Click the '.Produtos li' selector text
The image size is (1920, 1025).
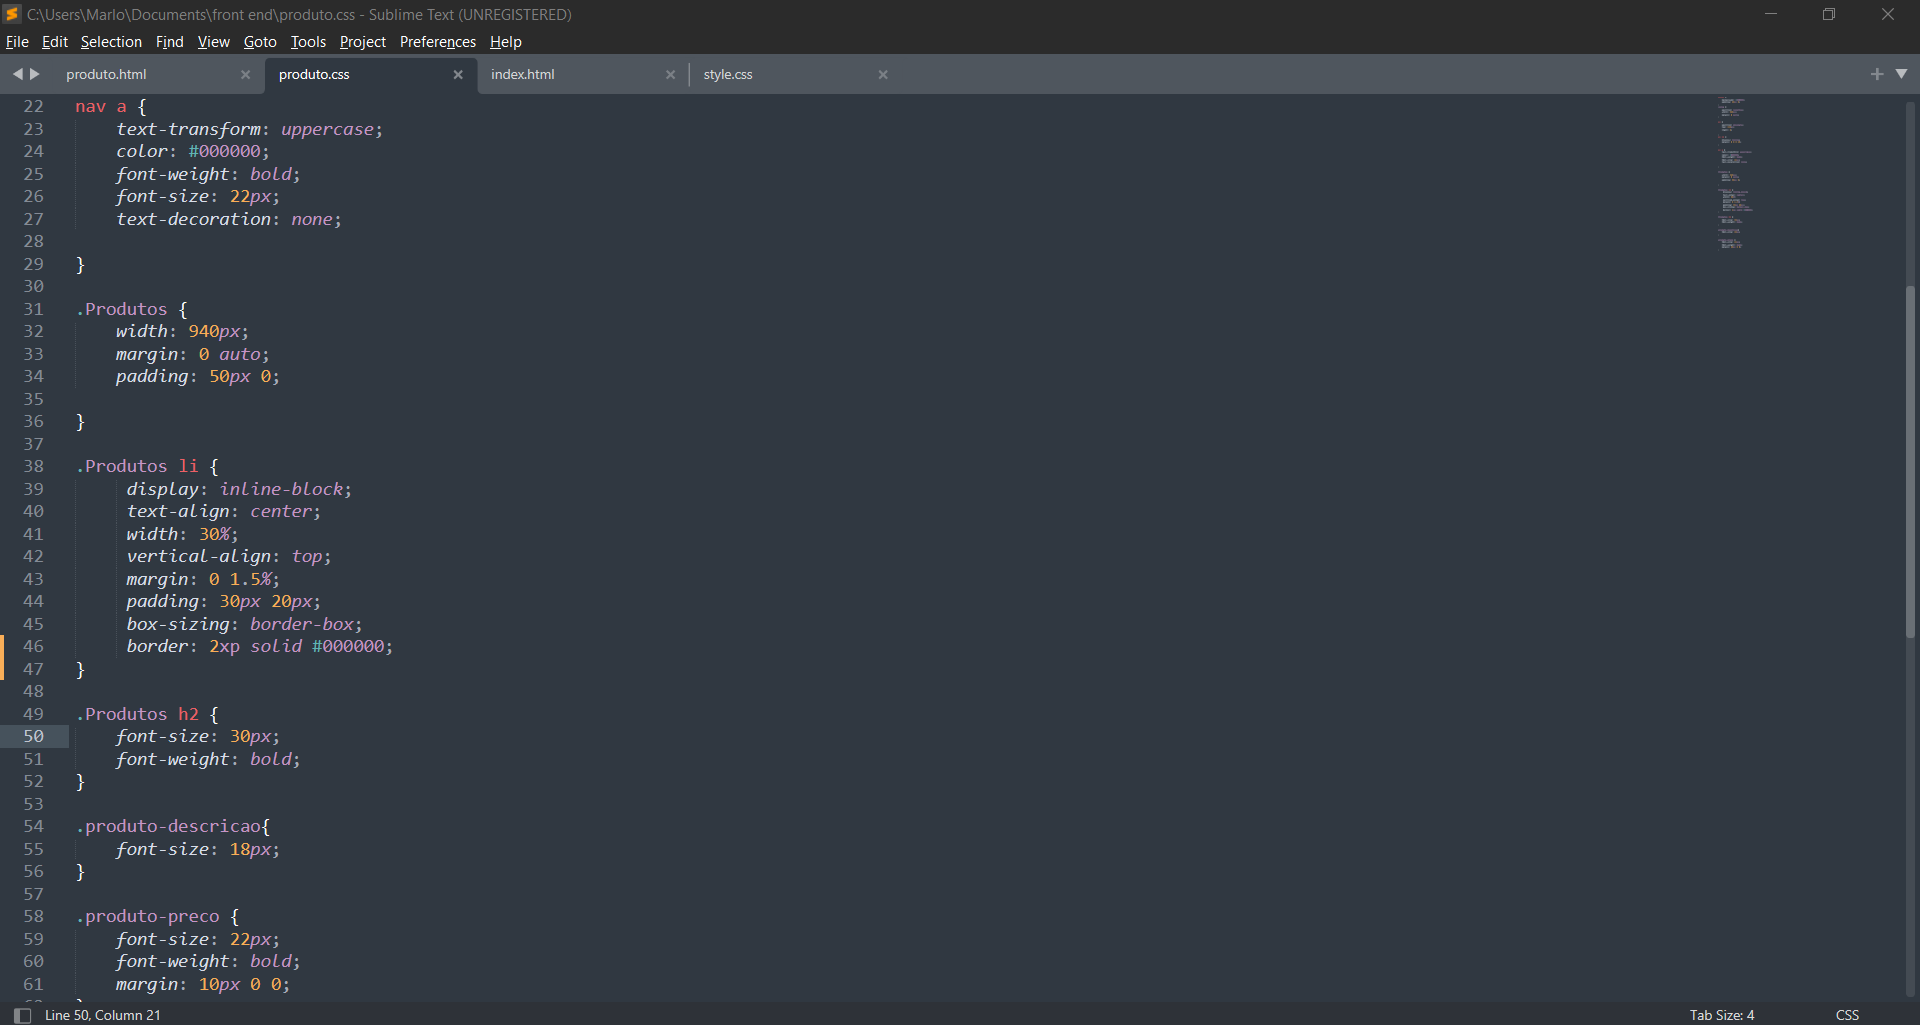(x=137, y=467)
